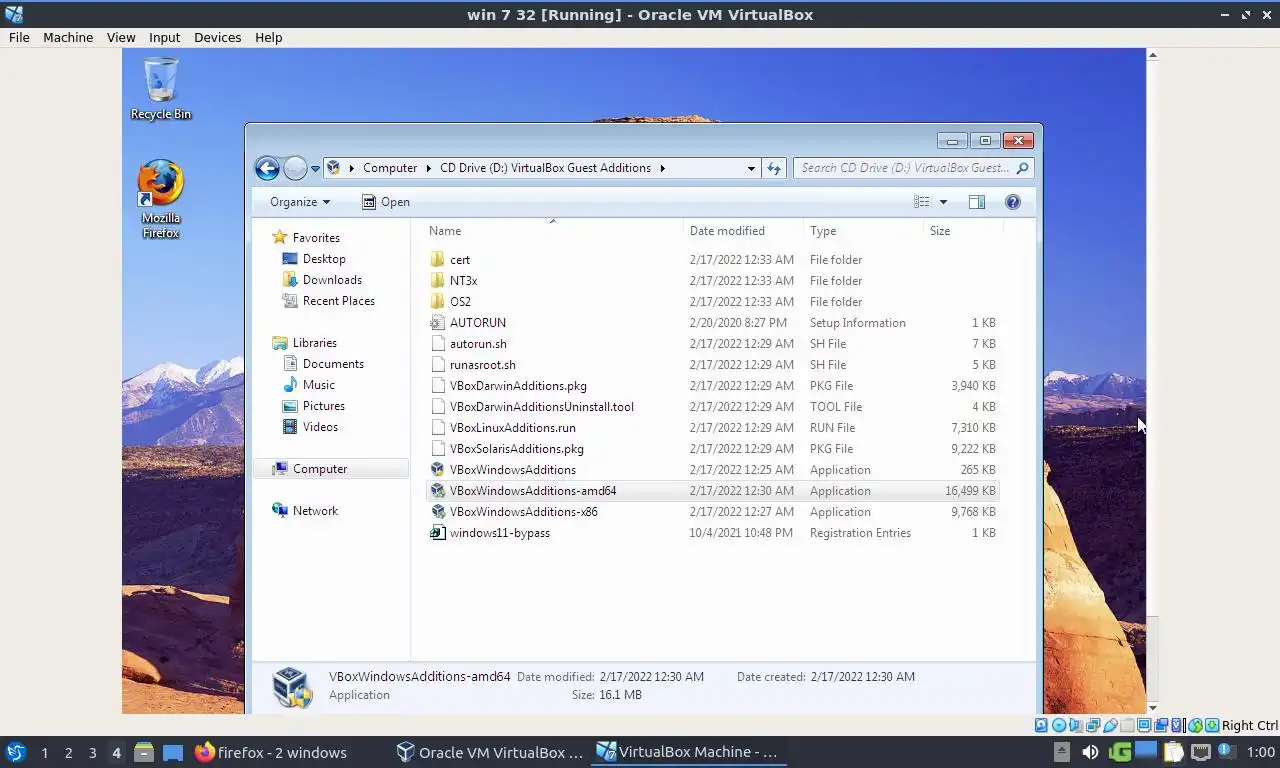Image resolution: width=1280 pixels, height=768 pixels.
Task: Click the VirtualBox shared folders status icon
Action: pyautogui.click(x=1127, y=725)
